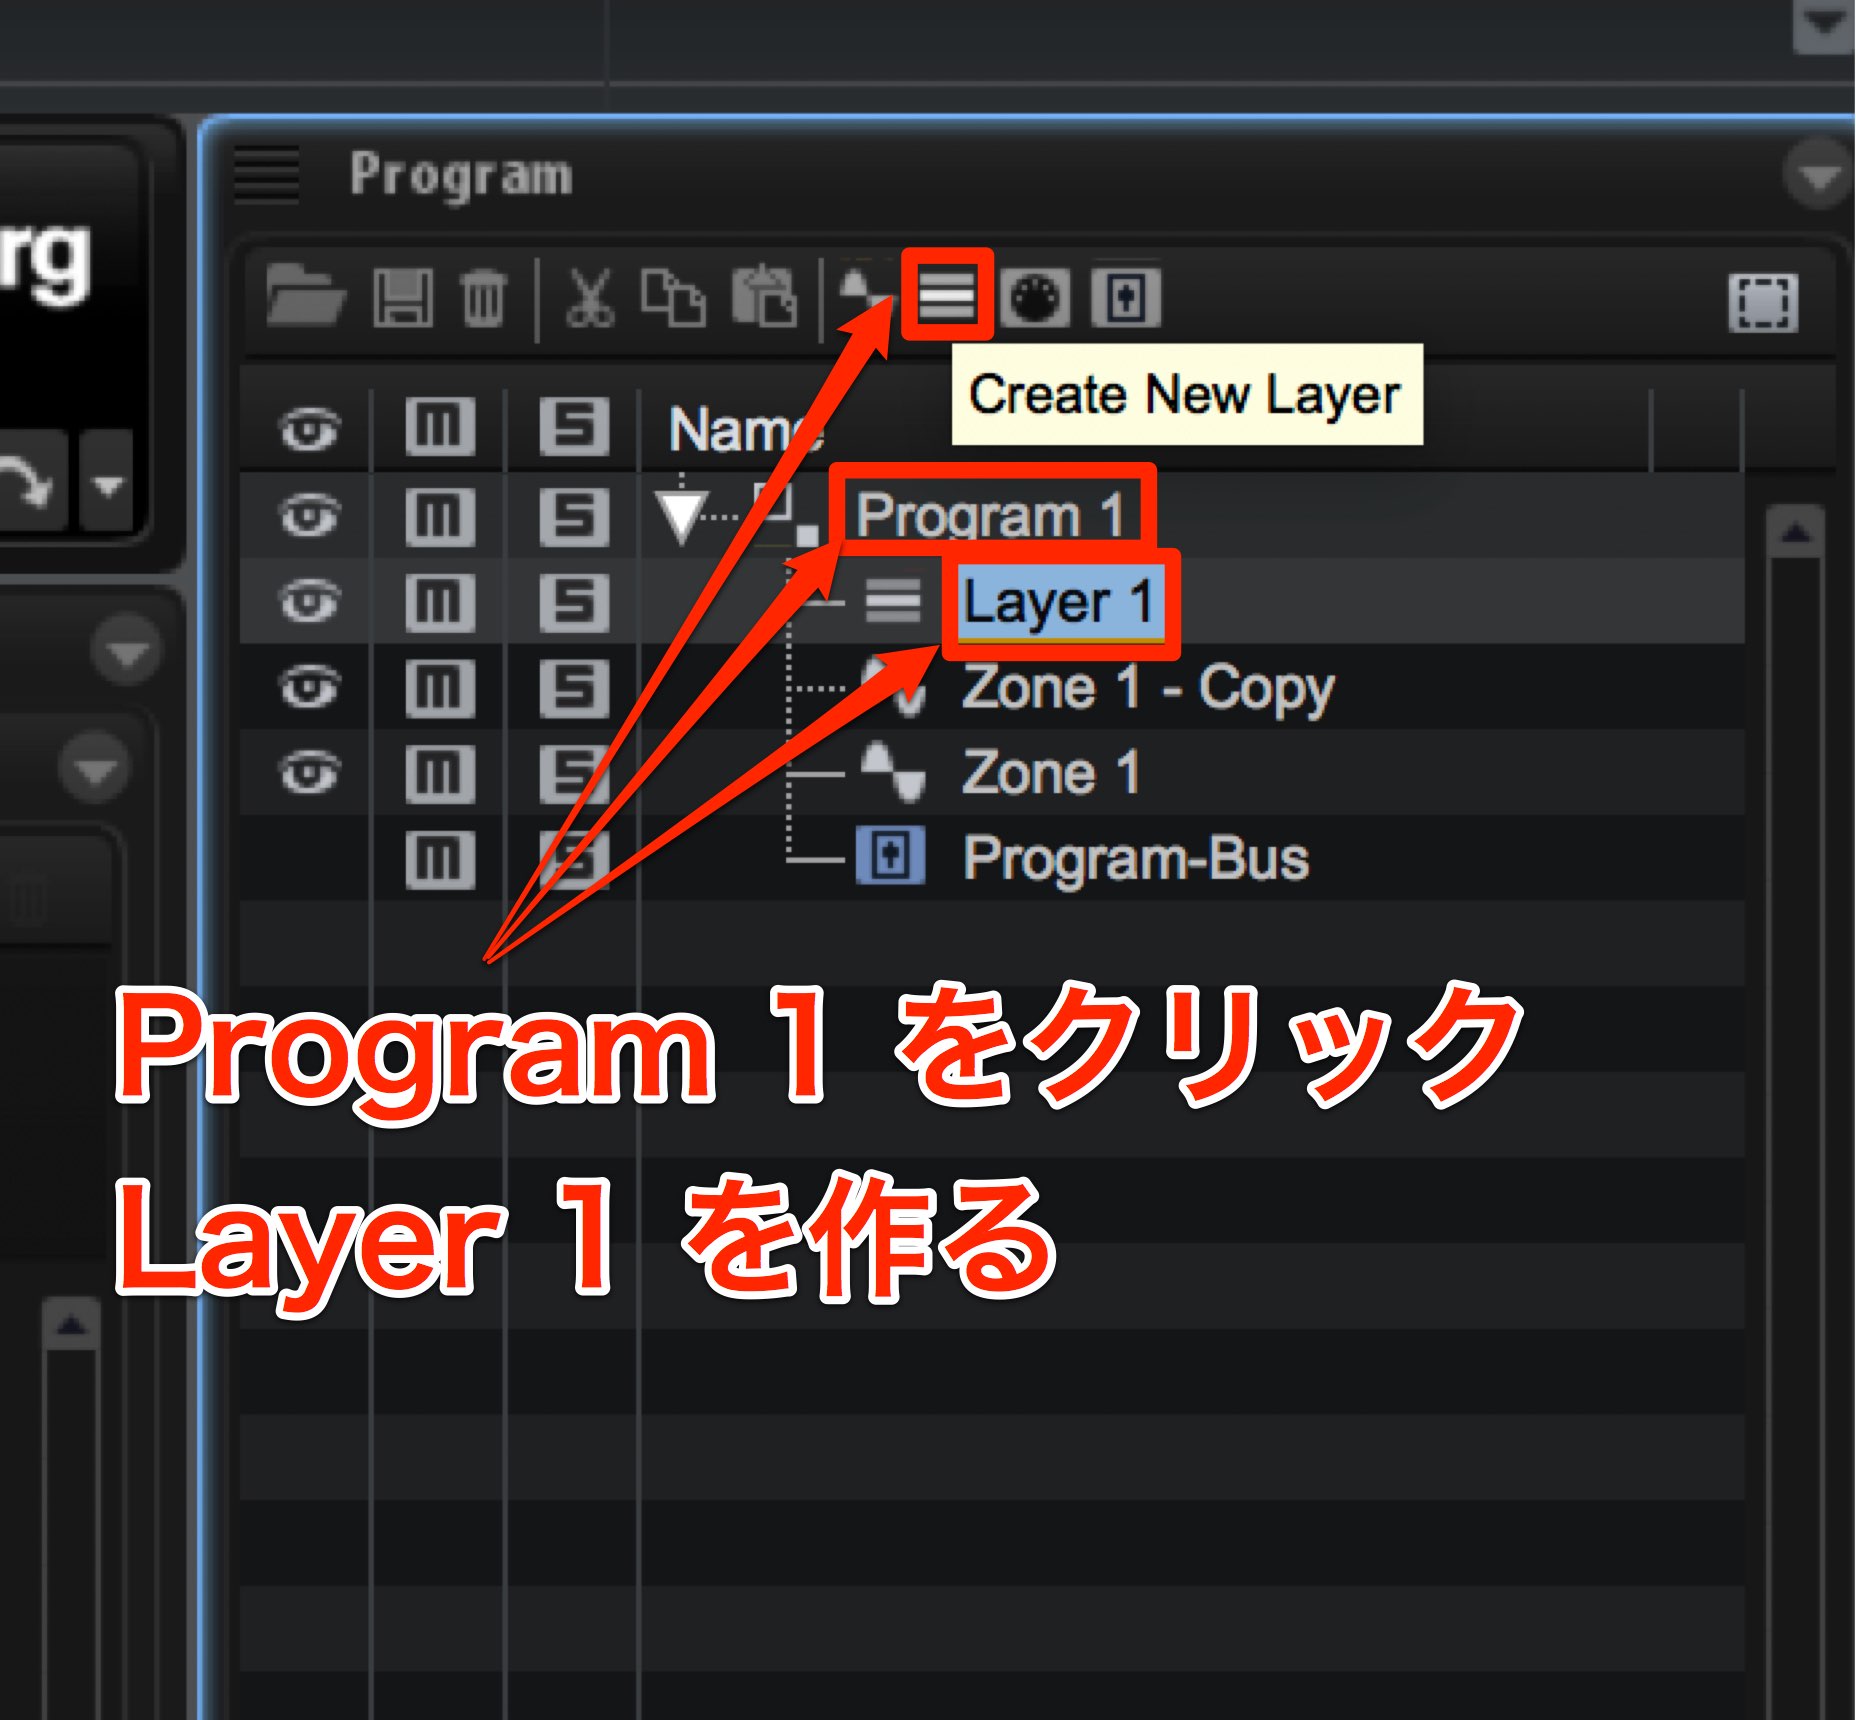Mute Zone 1
Image resolution: width=1856 pixels, height=1720 pixels.
(x=439, y=774)
